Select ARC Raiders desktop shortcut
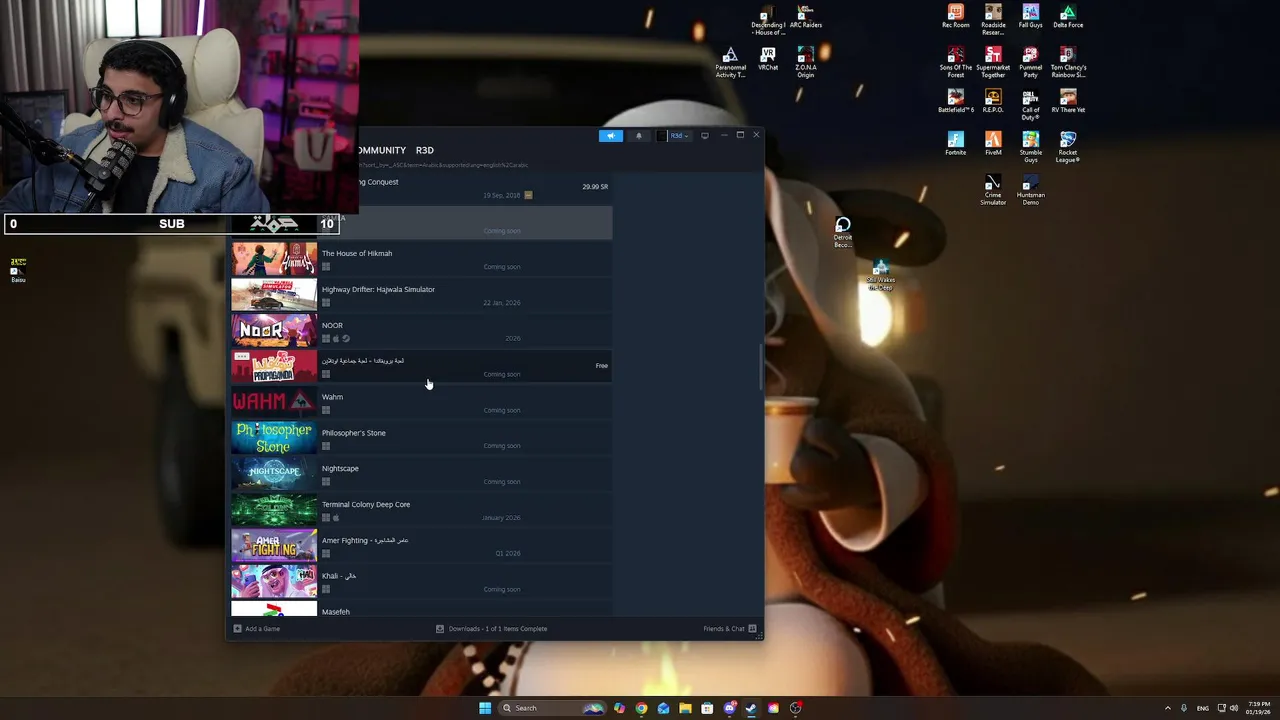 click(x=806, y=16)
